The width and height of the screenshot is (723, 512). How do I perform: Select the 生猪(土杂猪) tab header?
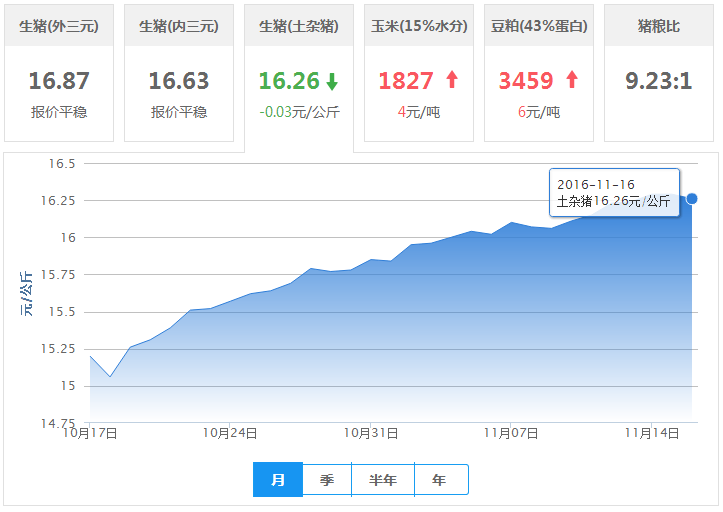tap(299, 26)
